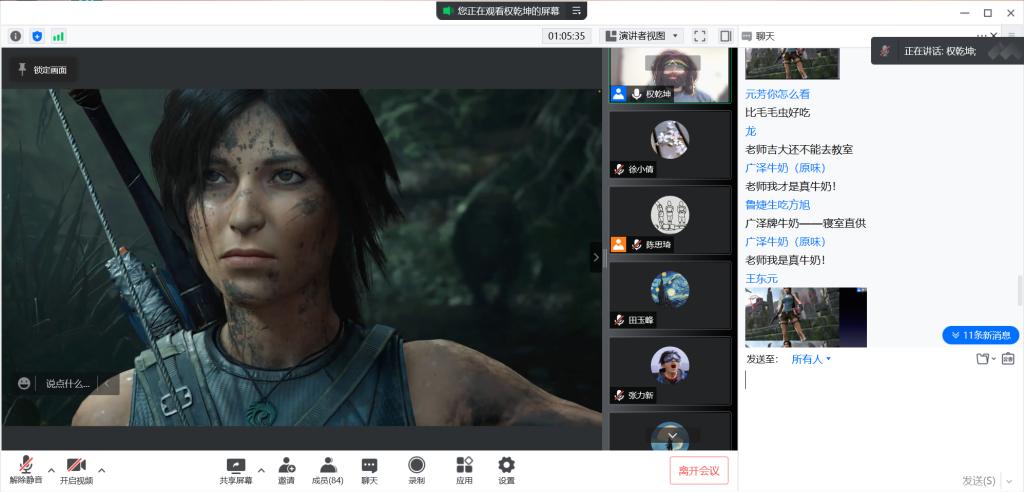
Task: Open the 聊天 item in bottom toolbar
Action: pyautogui.click(x=369, y=465)
